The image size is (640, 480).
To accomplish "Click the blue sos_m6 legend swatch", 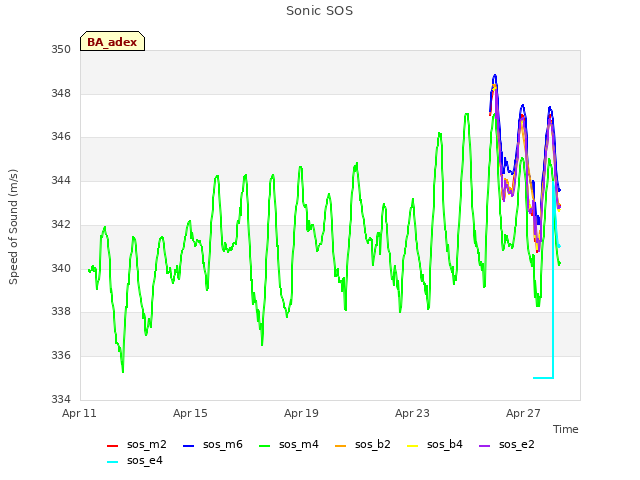I will 188,446.
